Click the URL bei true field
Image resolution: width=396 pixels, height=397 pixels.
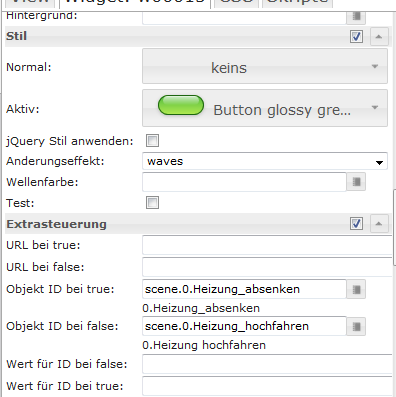tap(267, 245)
